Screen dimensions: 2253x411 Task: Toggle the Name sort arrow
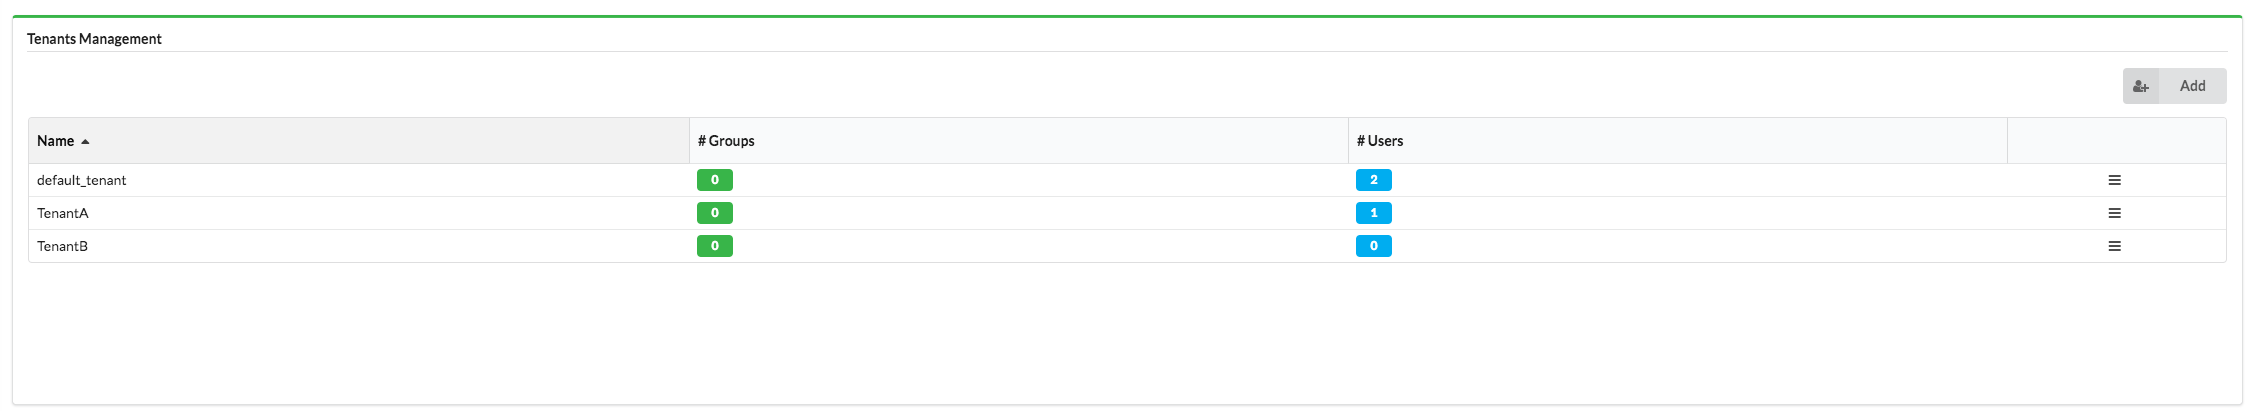point(85,142)
